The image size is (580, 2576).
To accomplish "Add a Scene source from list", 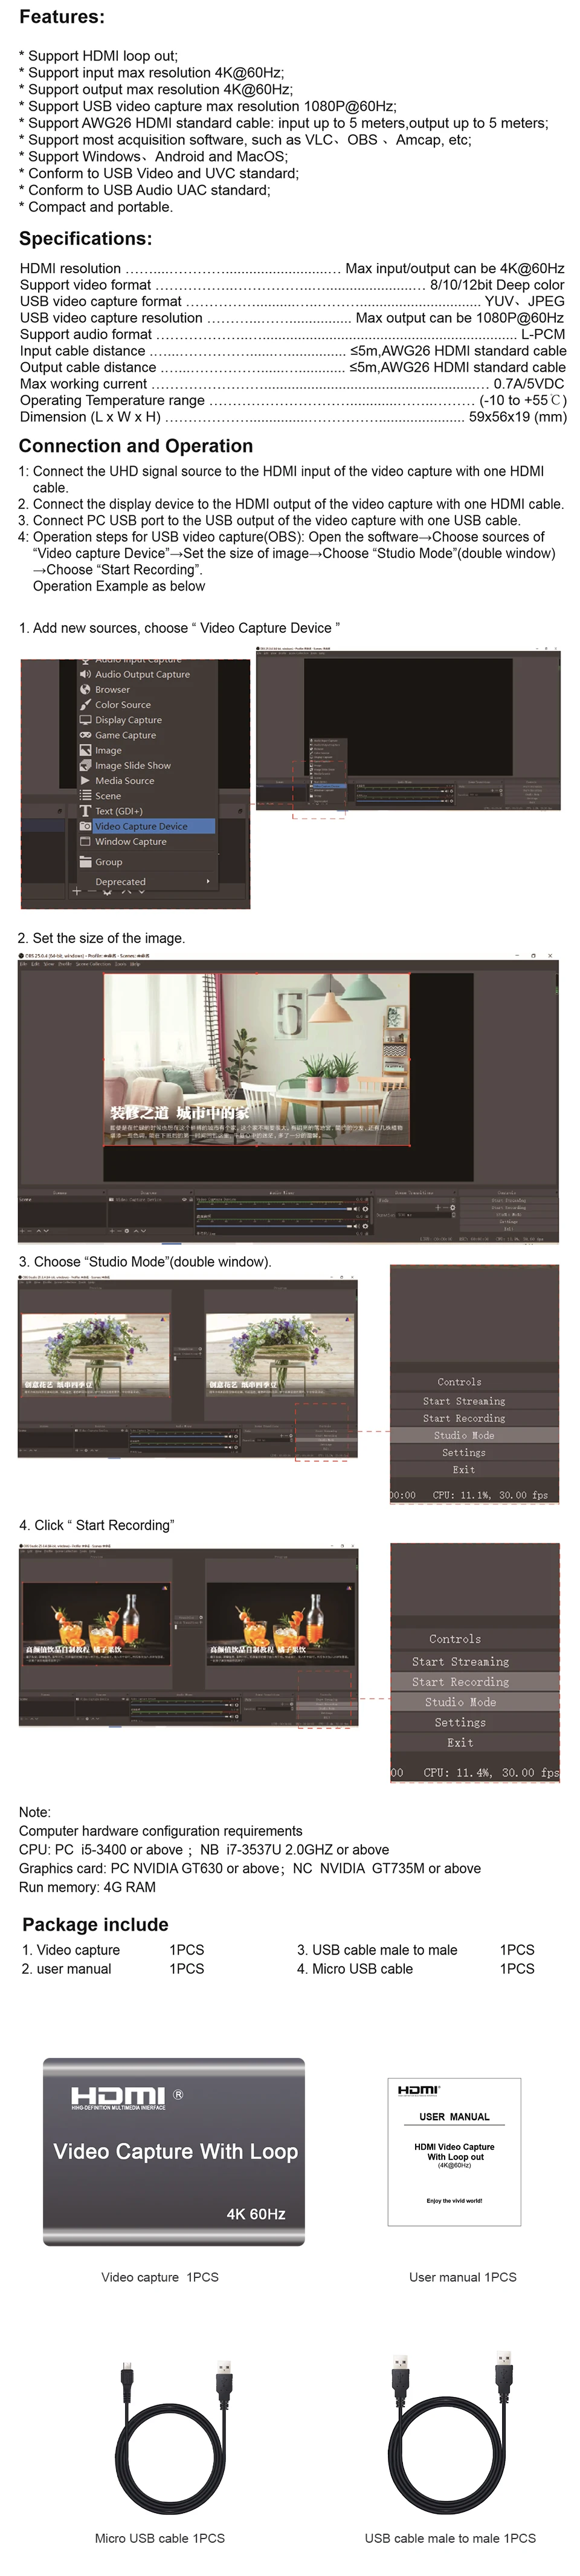I will (x=108, y=796).
